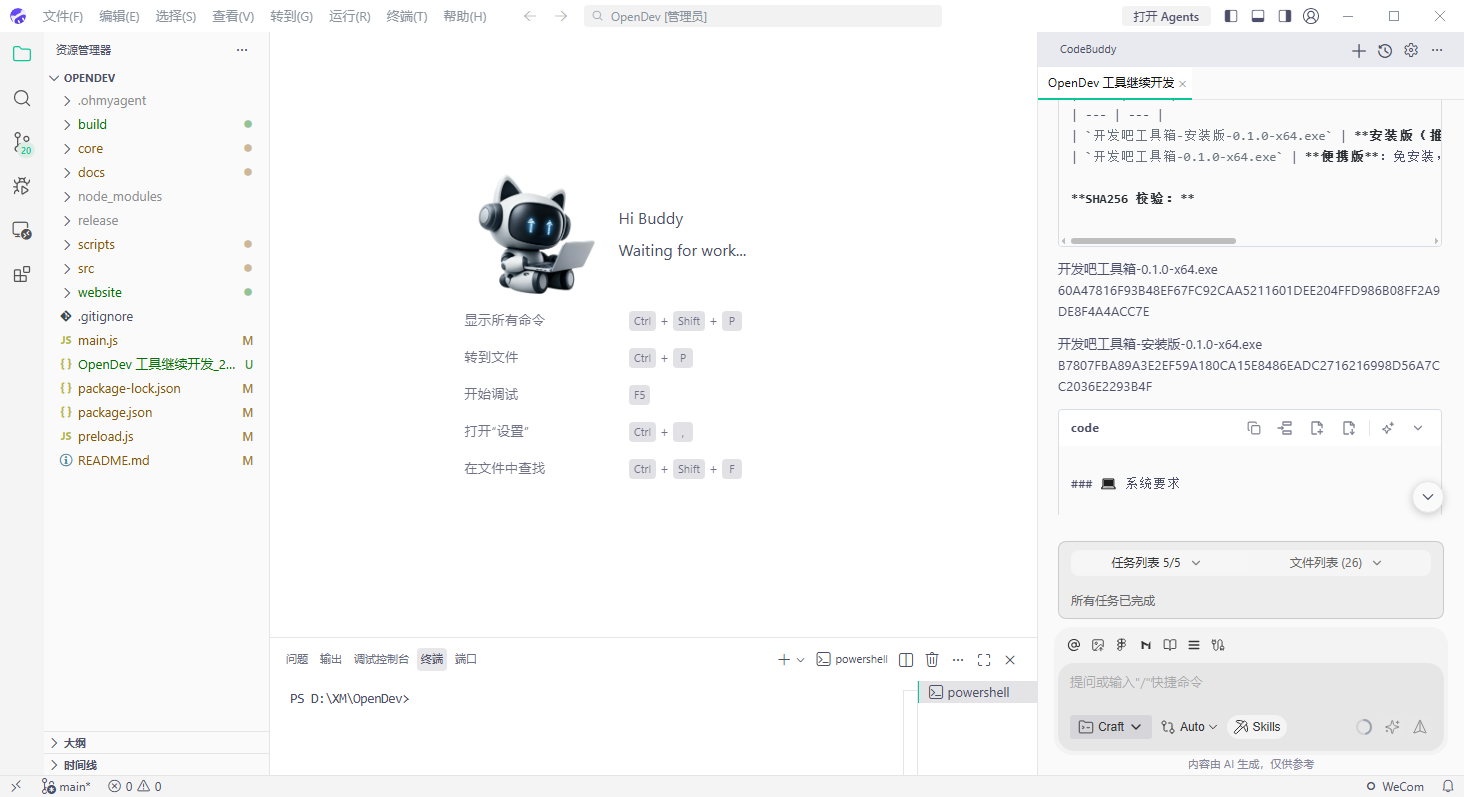Click the OpenDev [管理员] search box
This screenshot has width=1464, height=797.
tap(763, 16)
